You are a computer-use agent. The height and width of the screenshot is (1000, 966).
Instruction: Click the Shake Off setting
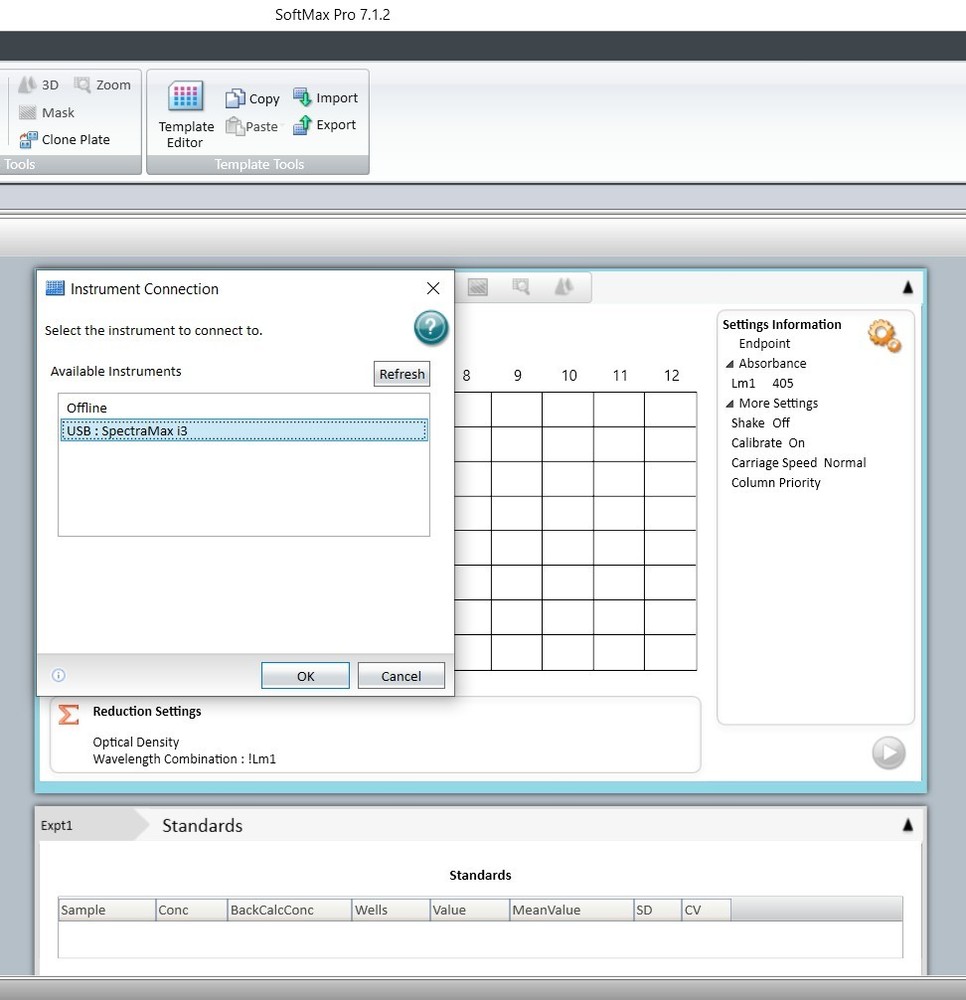(x=761, y=423)
